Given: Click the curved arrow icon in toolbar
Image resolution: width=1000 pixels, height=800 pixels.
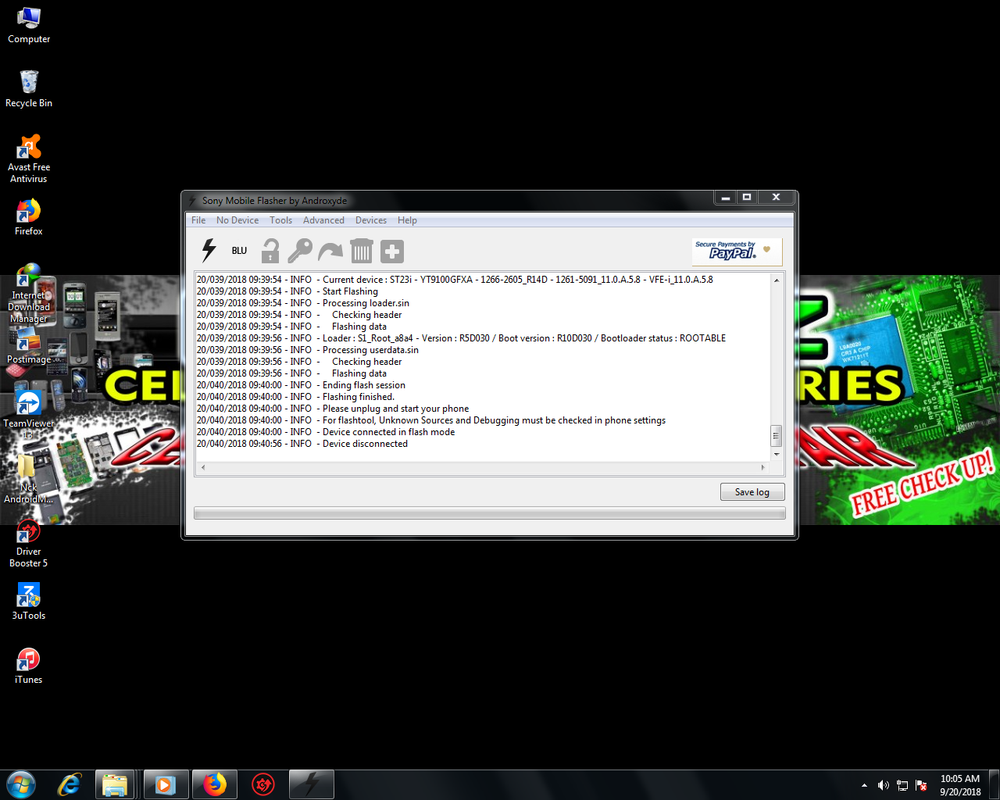Looking at the screenshot, I should coord(330,251).
